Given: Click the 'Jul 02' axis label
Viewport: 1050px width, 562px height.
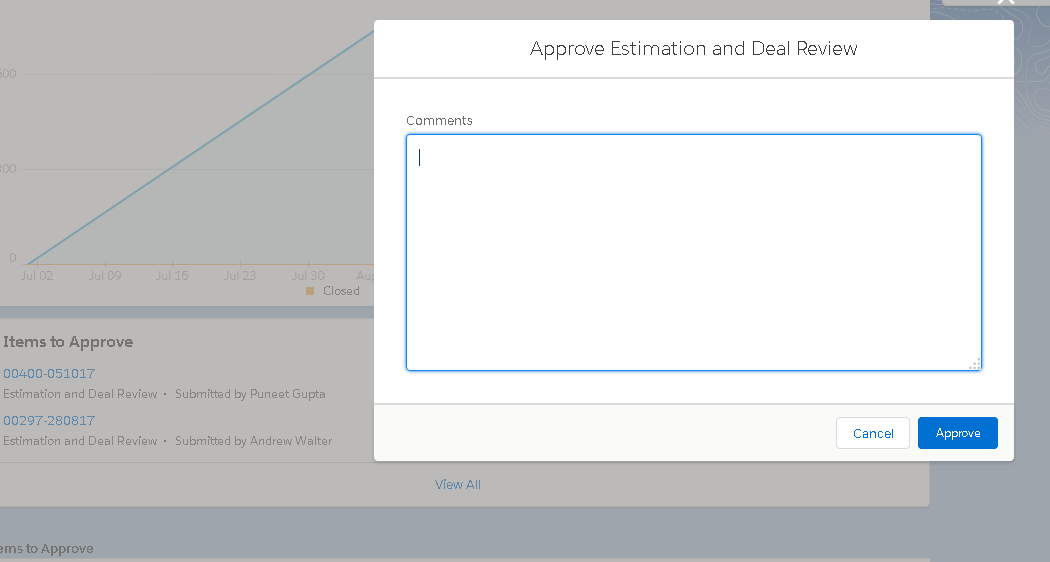Looking at the screenshot, I should (37, 275).
